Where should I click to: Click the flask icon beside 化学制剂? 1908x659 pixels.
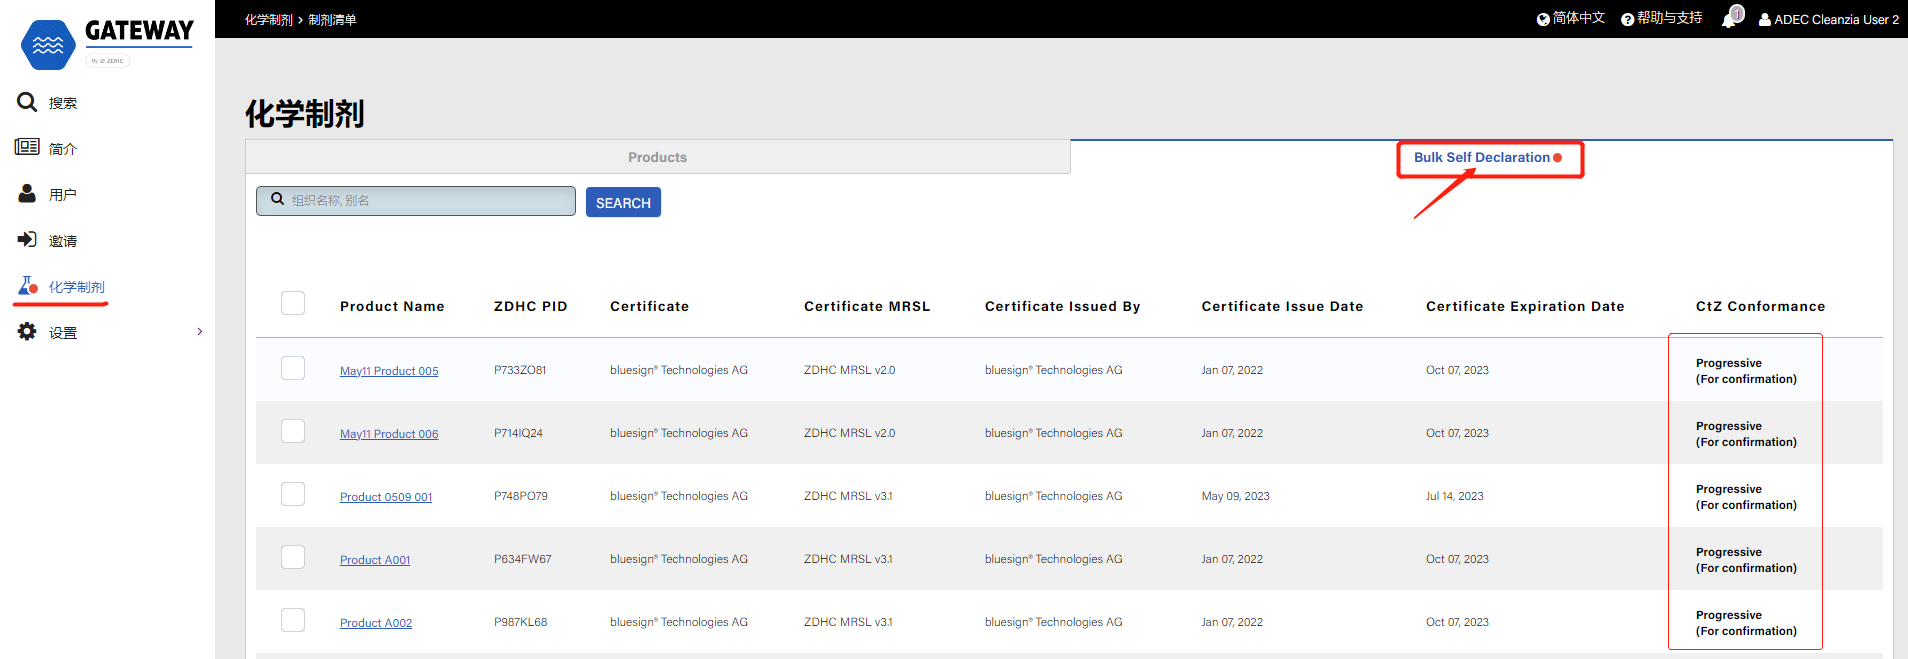(28, 286)
